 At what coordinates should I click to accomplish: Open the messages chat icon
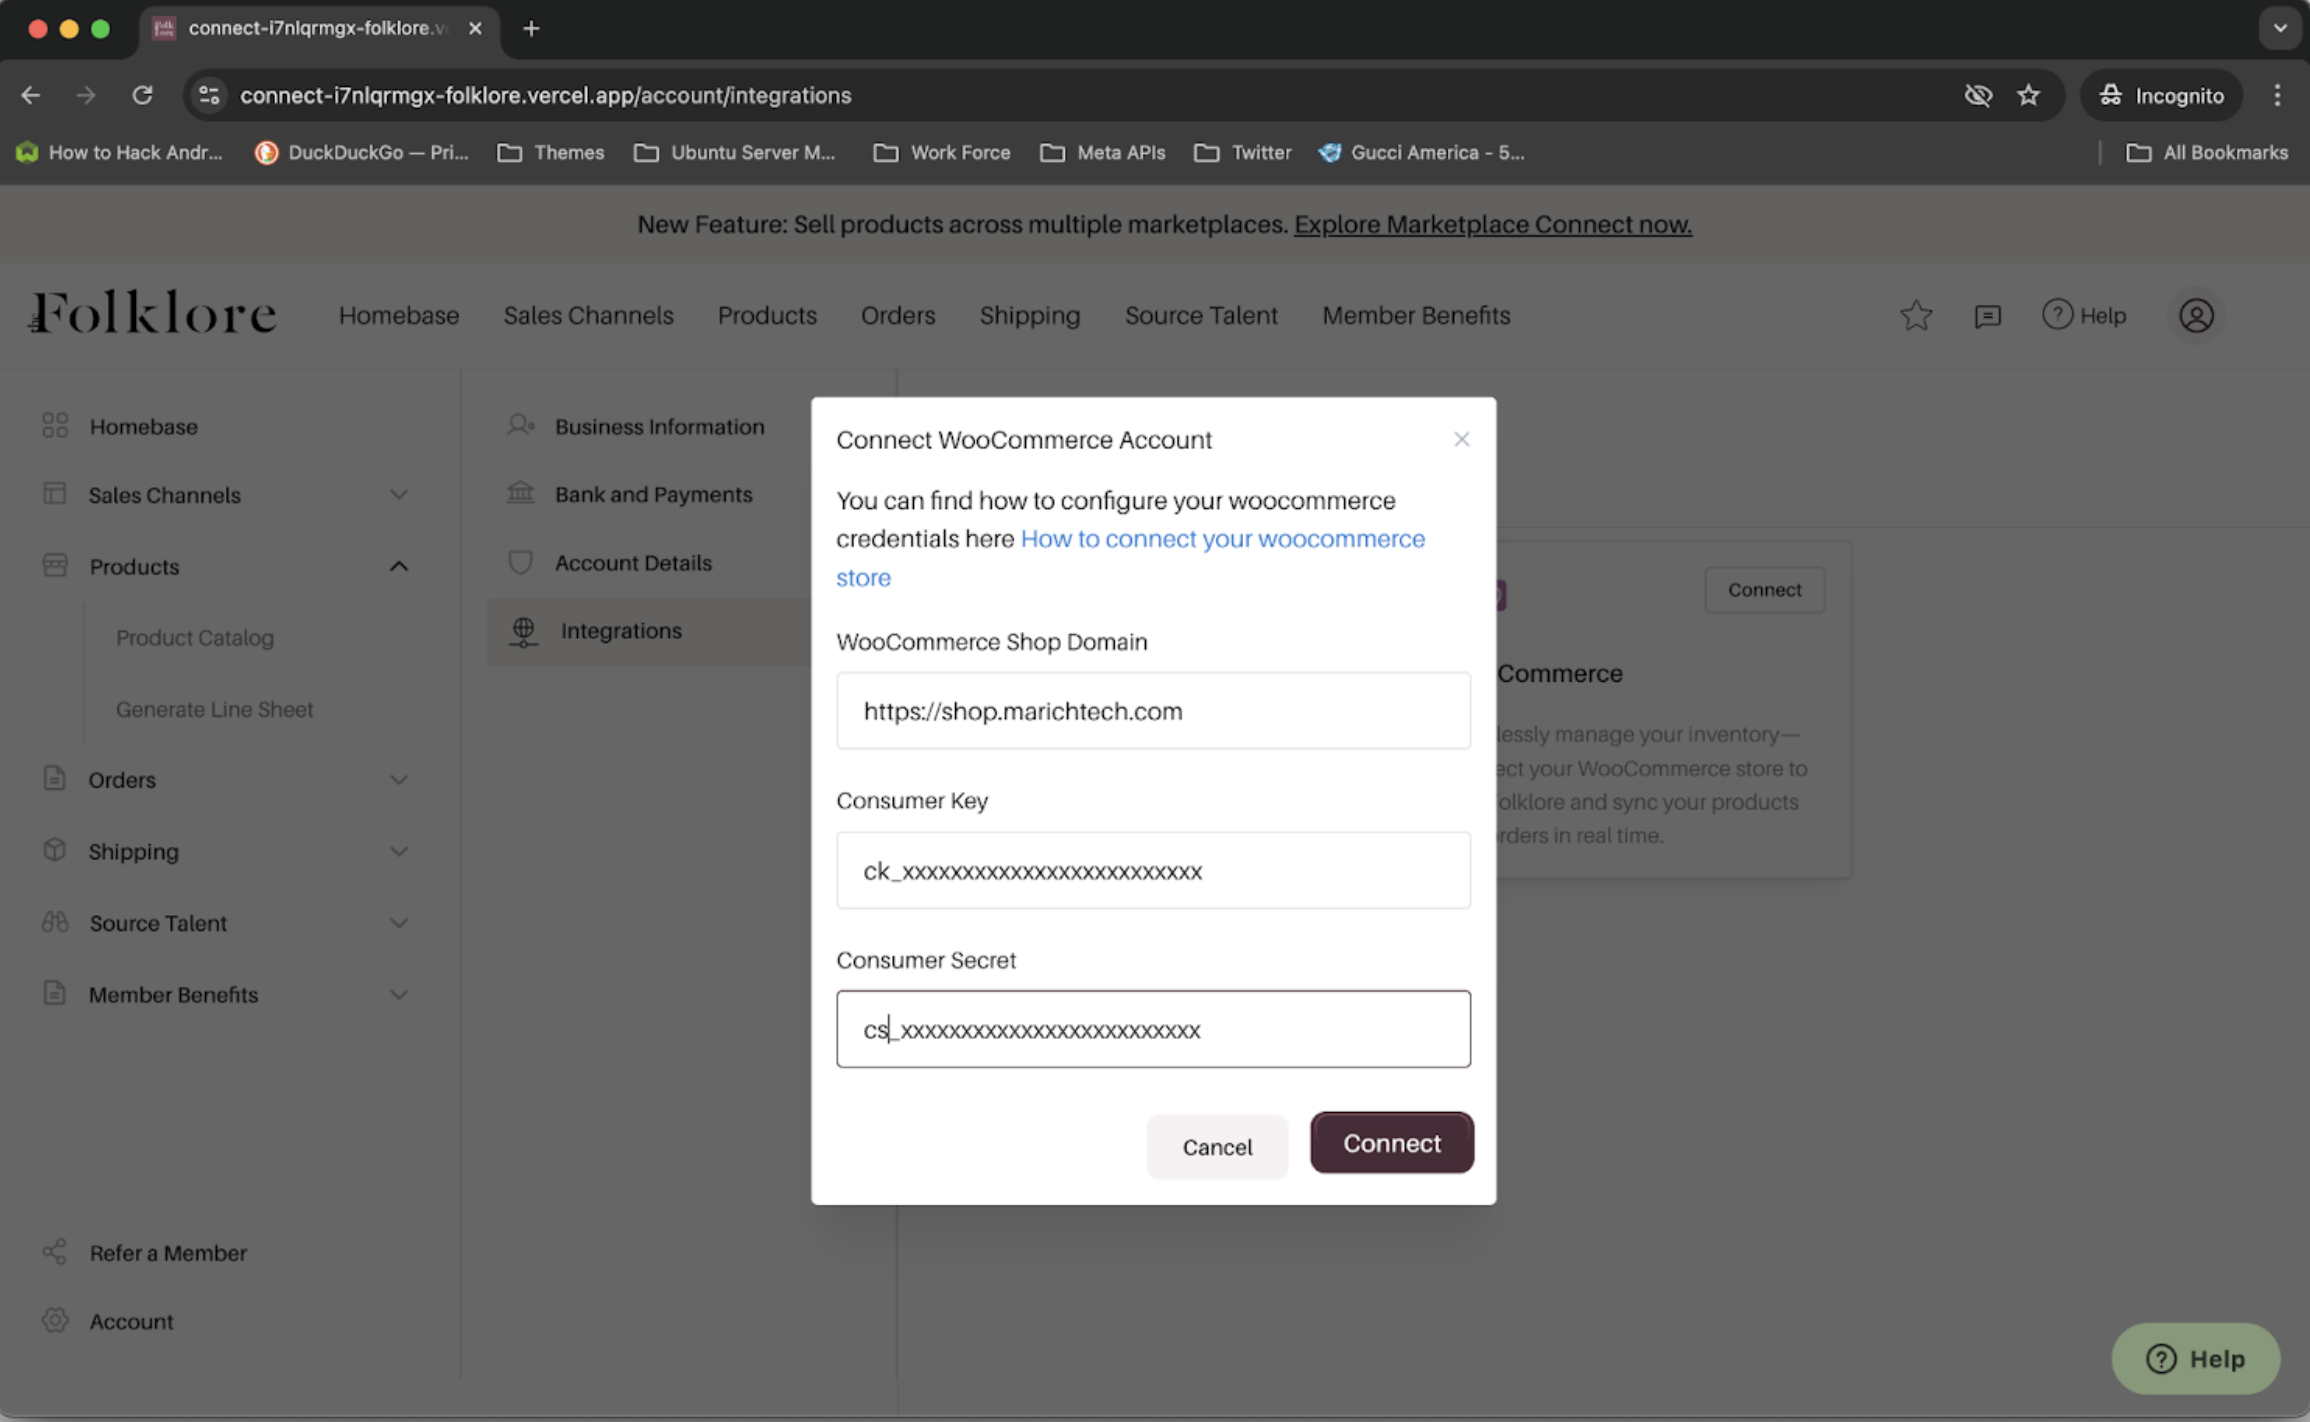[1987, 316]
